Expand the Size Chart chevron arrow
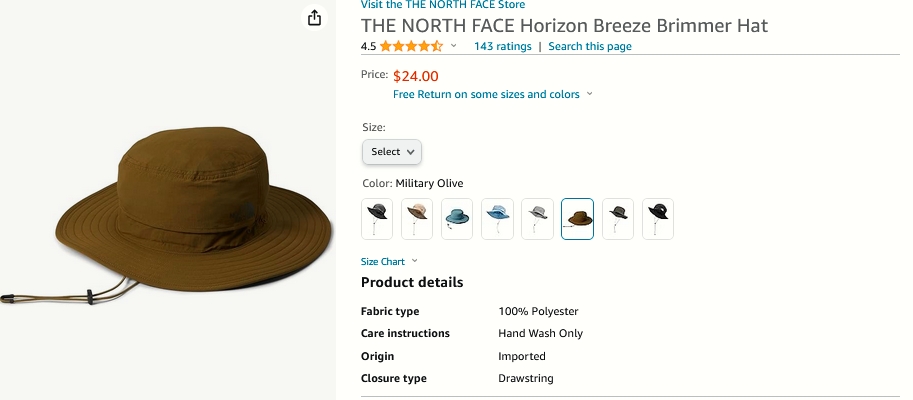 (x=415, y=261)
